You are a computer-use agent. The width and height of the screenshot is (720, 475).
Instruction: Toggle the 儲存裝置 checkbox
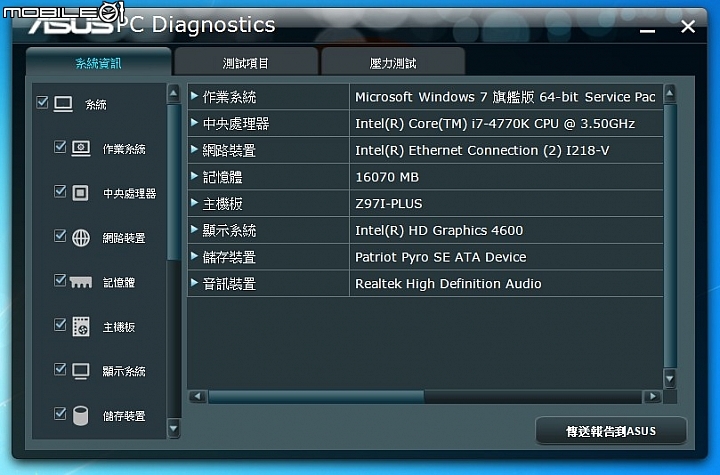[x=60, y=413]
